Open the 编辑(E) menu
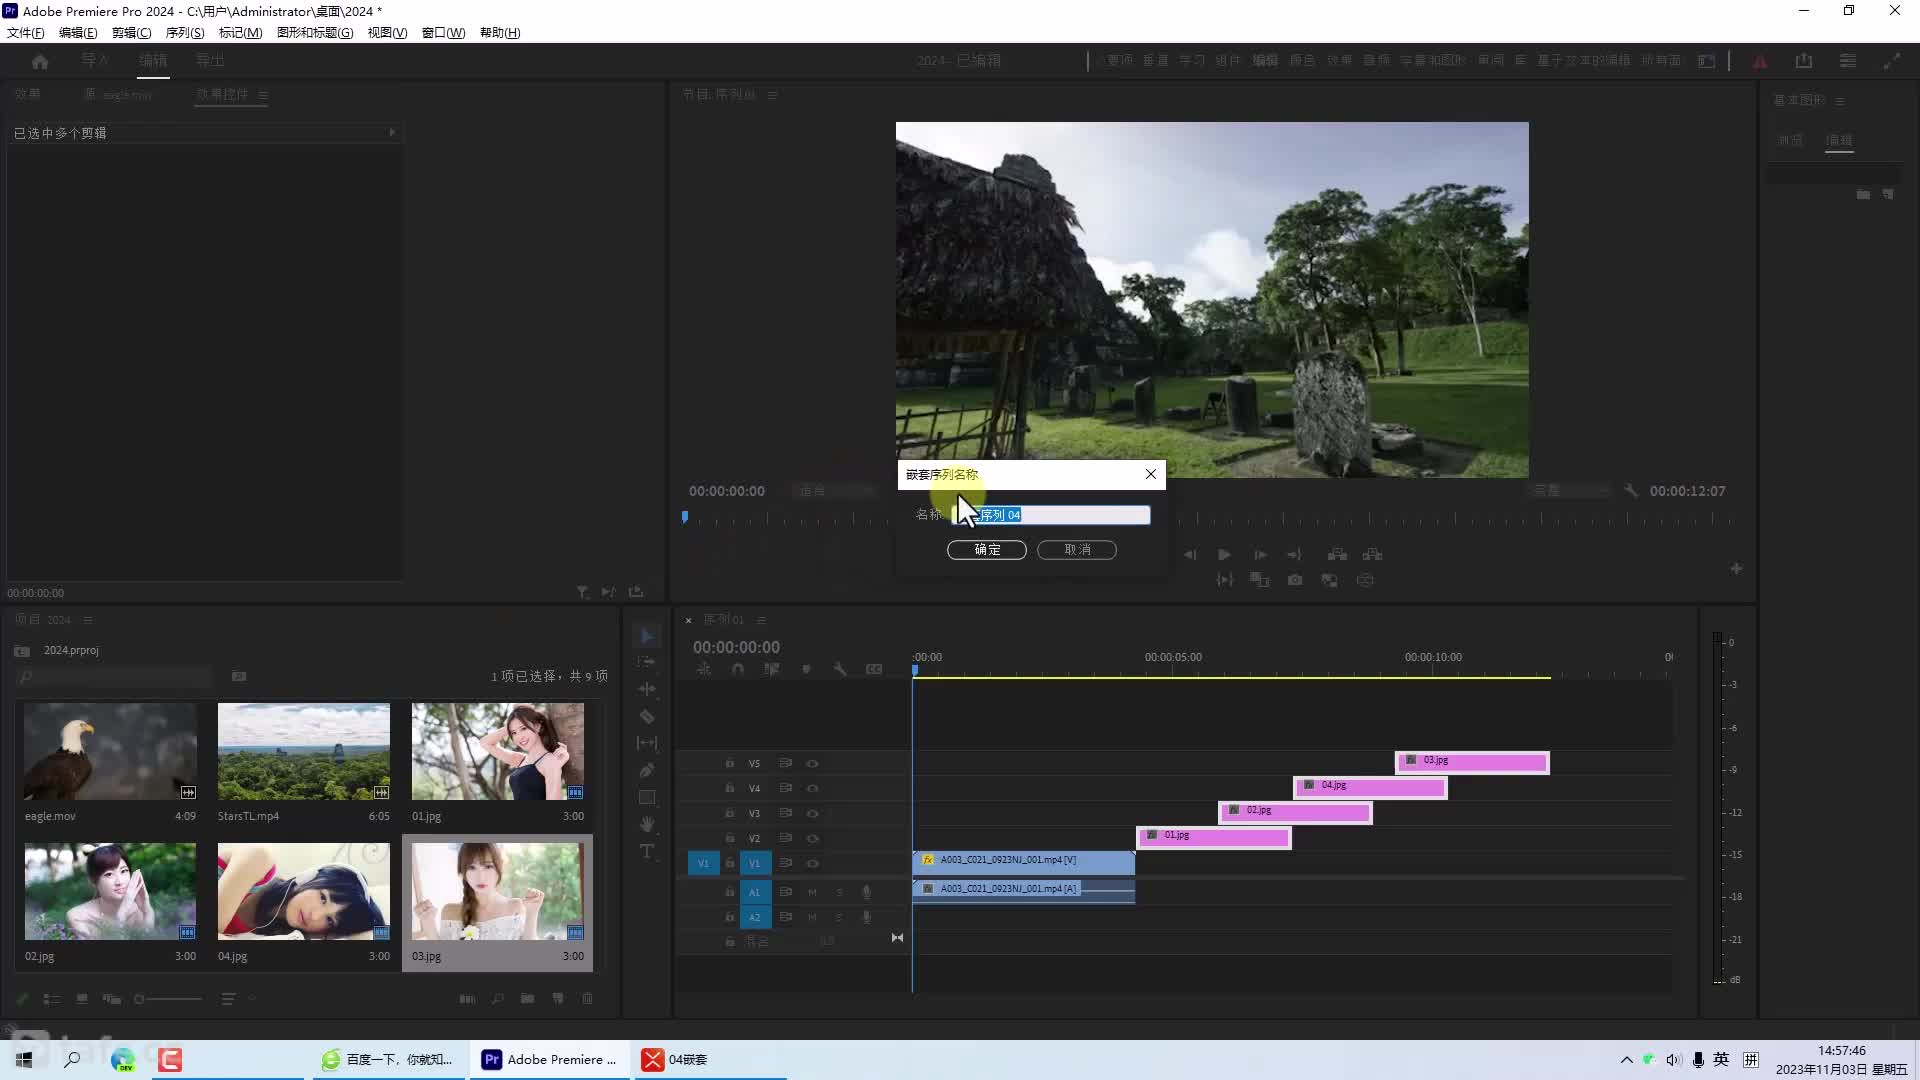Image resolution: width=1920 pixels, height=1080 pixels. tap(78, 33)
